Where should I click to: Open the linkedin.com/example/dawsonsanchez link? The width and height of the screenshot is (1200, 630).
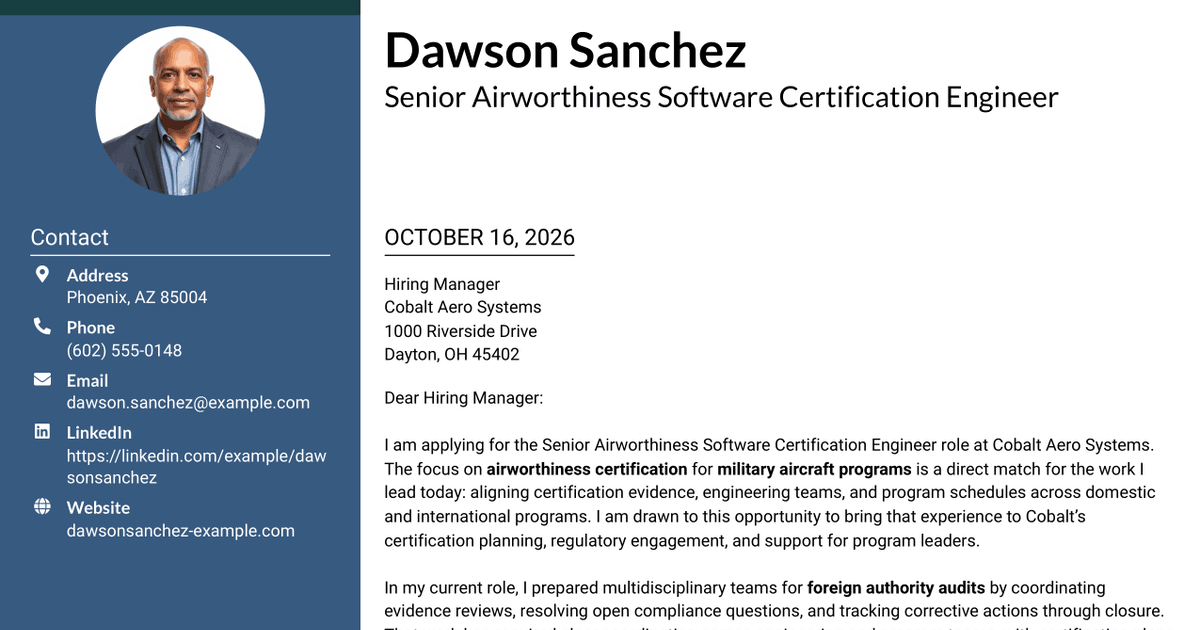coord(196,466)
